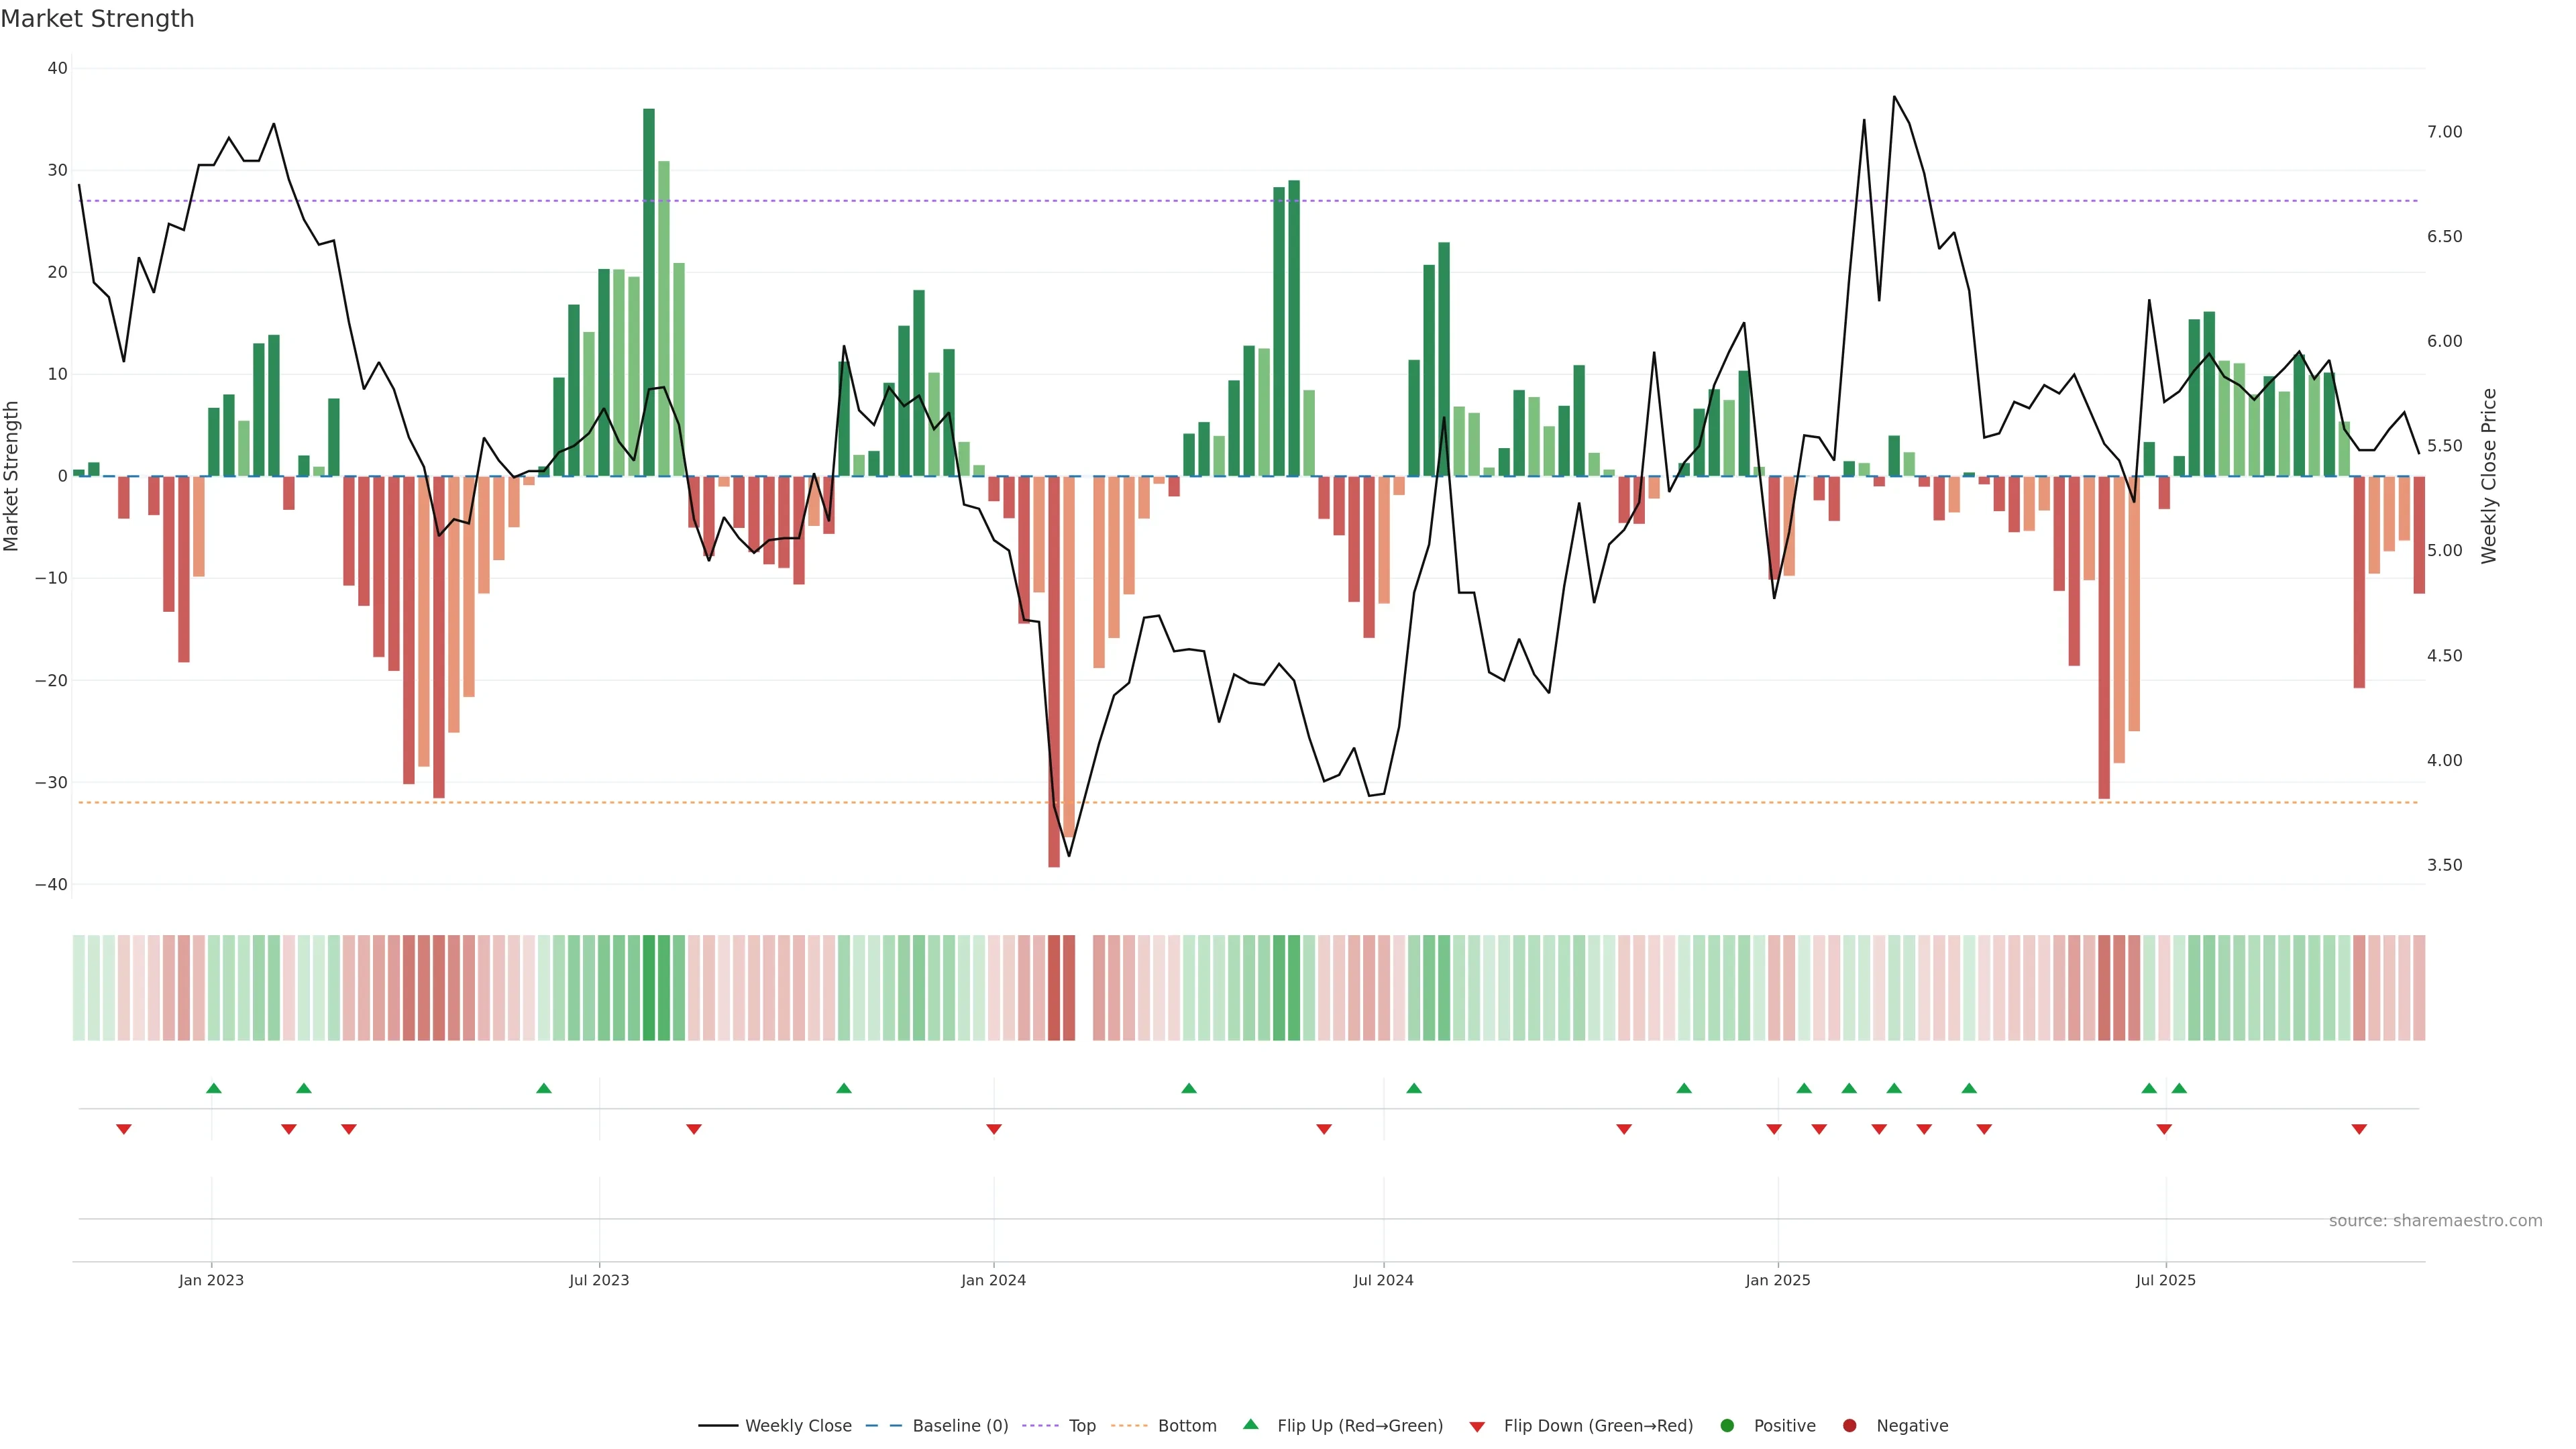Viewport: 2576px width, 1449px height.
Task: Click the Negative red circle legend icon
Action: pyautogui.click(x=1849, y=1426)
